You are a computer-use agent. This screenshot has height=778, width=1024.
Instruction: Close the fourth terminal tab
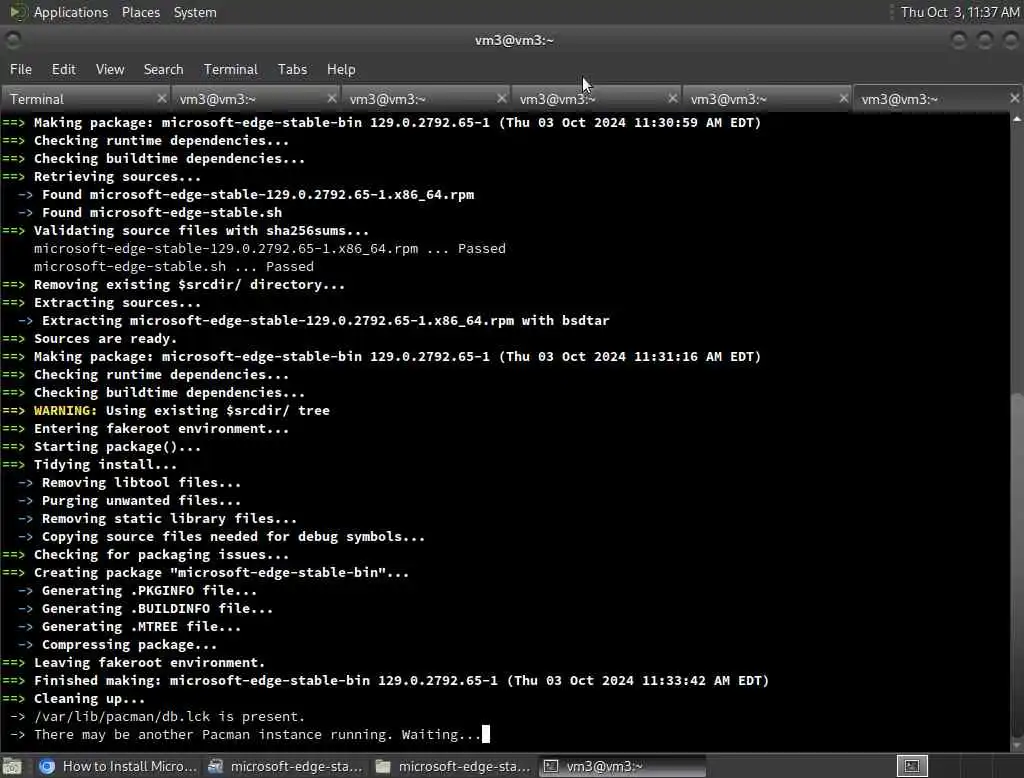(x=673, y=98)
